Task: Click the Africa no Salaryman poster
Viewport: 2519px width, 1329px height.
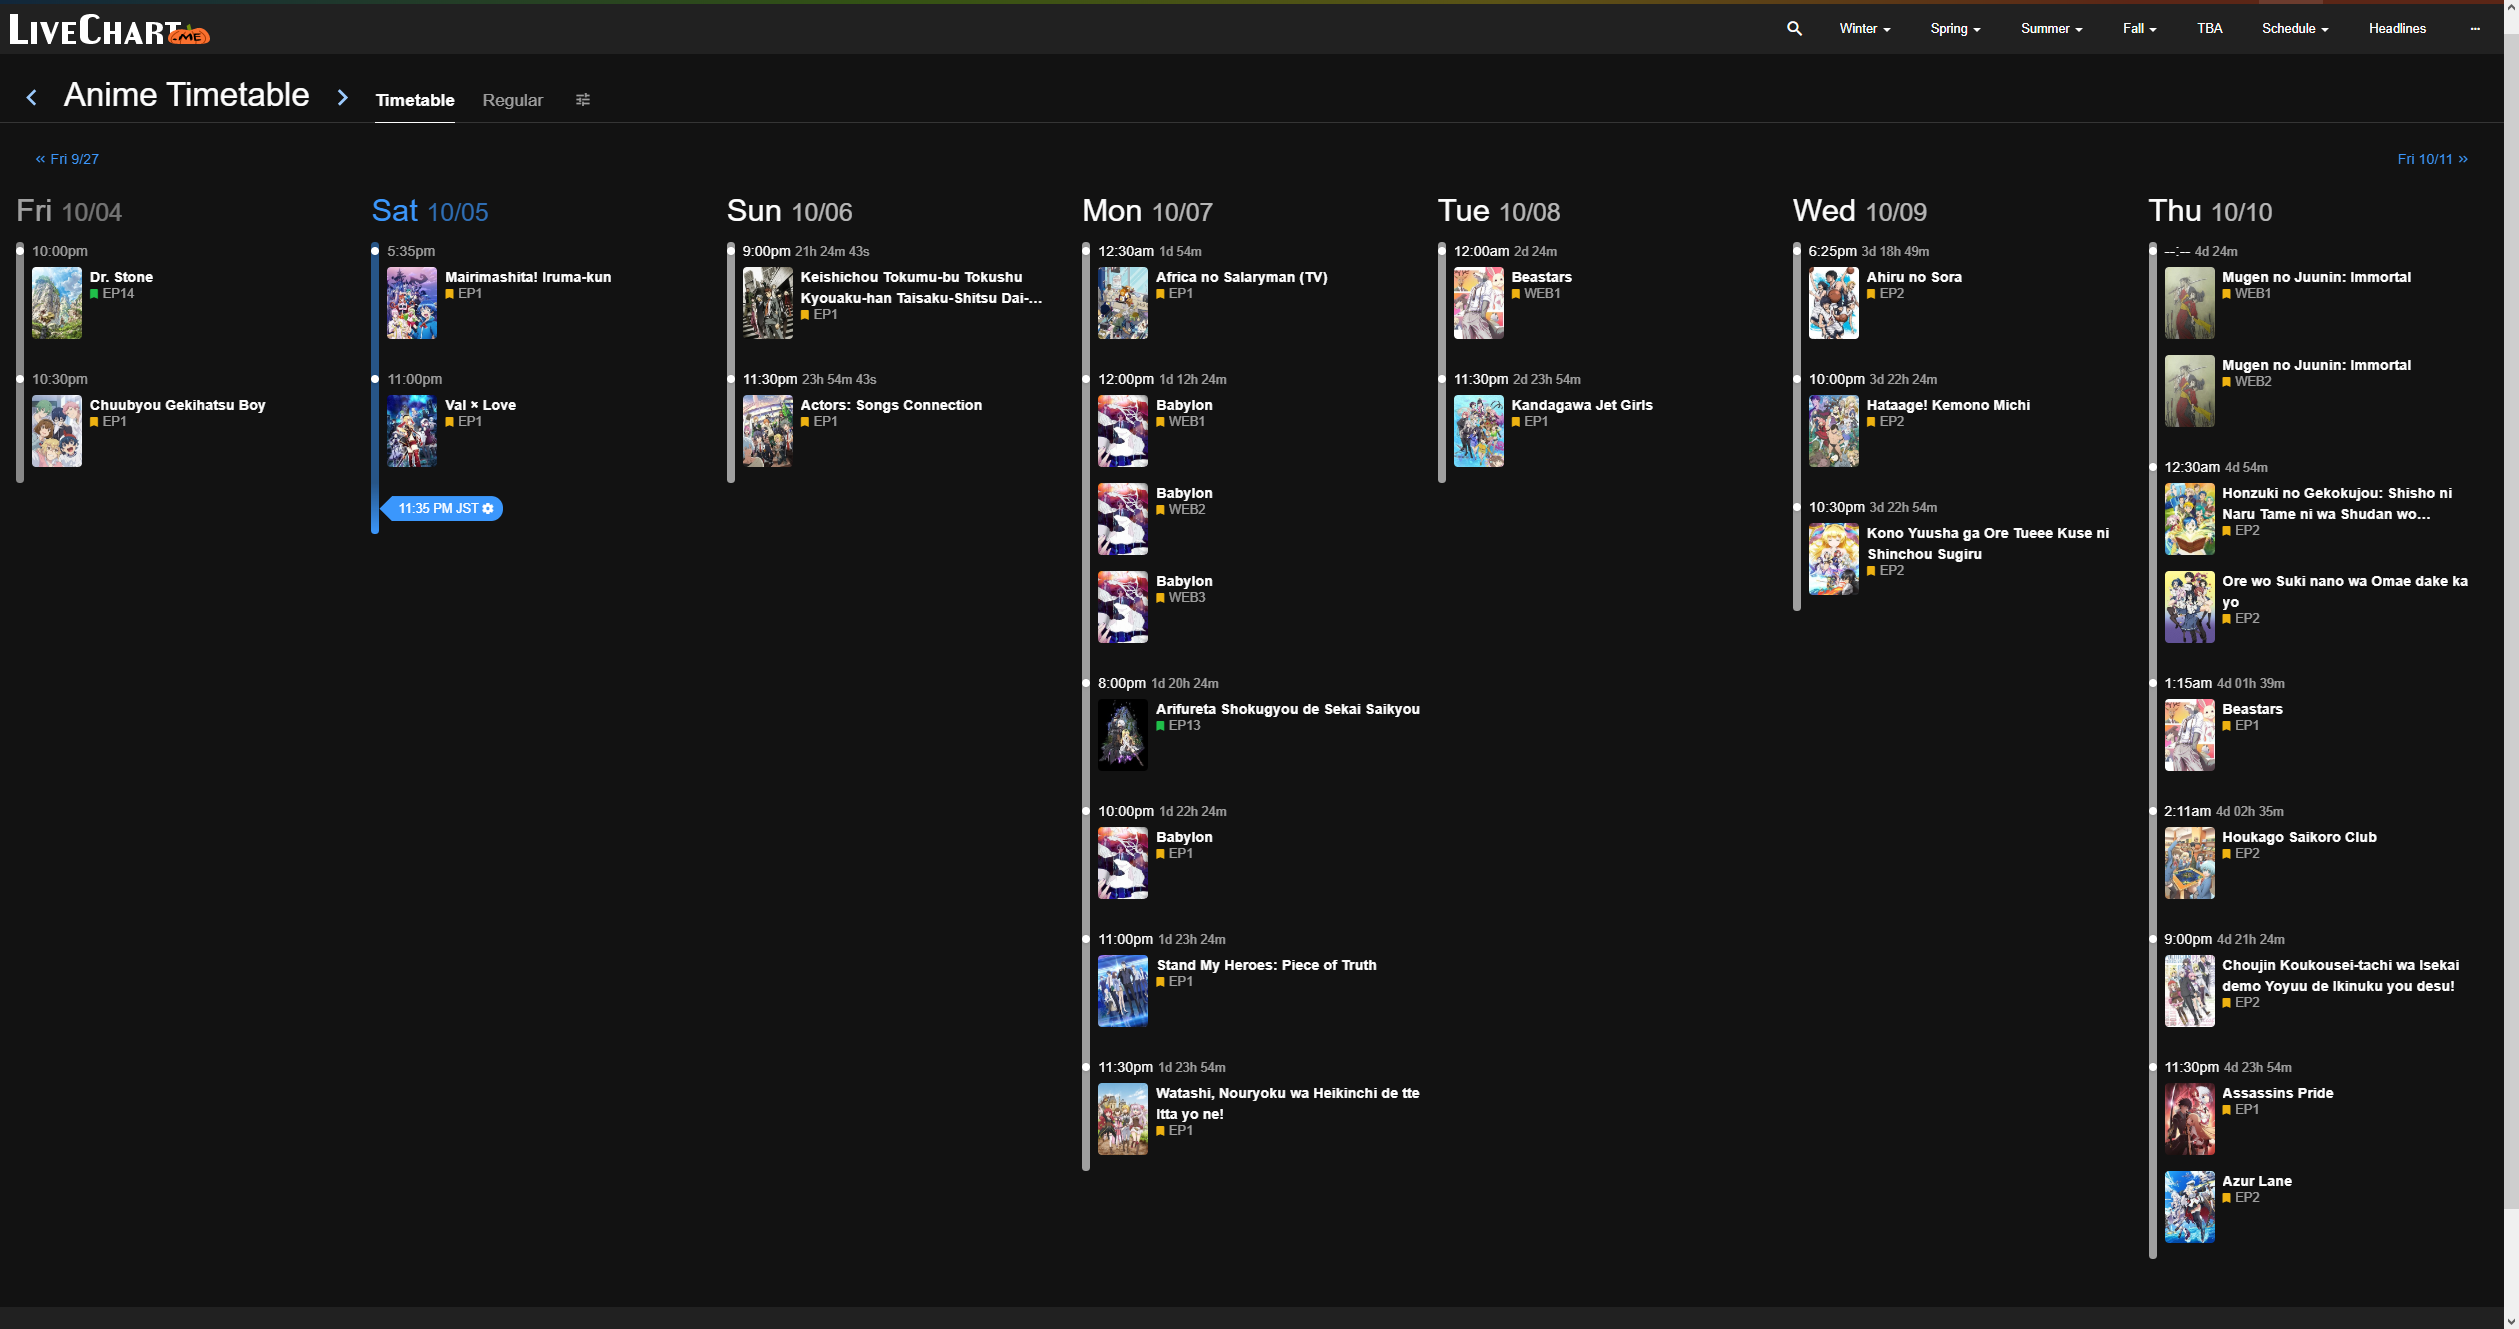Action: coord(1122,303)
